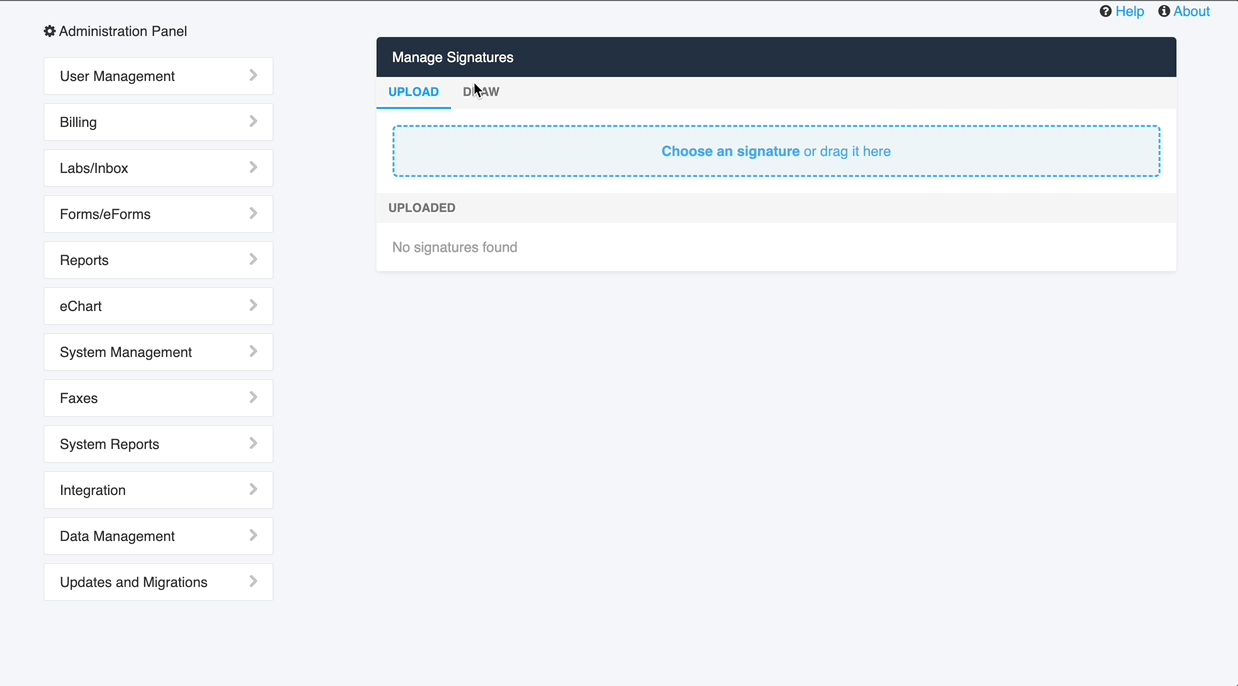Screen dimensions: 1238x686
Task: Select Integration menu label
Action: (93, 490)
